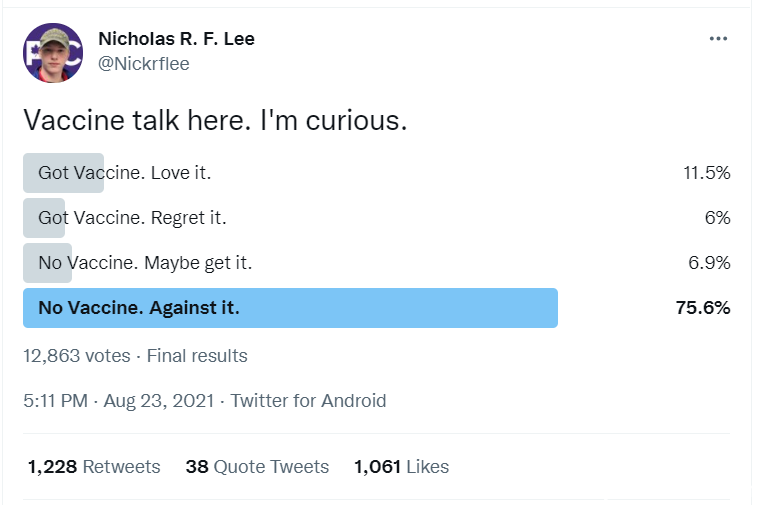This screenshot has height=505, width=766.
Task: Click Nicholas R. F. Lee's profile picture
Action: click(53, 53)
